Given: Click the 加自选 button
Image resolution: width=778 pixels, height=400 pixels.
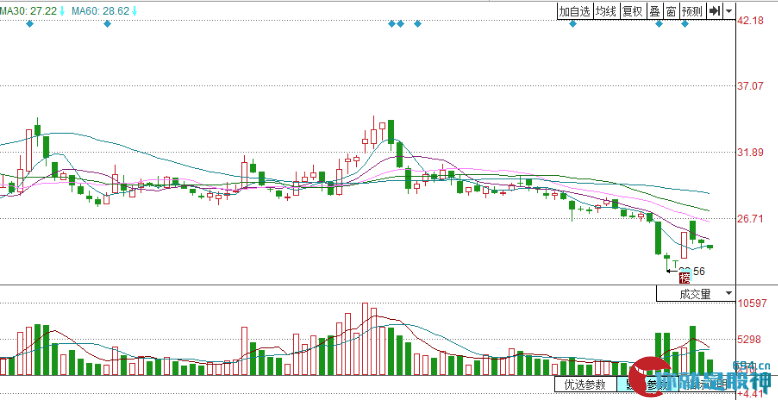Looking at the screenshot, I should (575, 11).
